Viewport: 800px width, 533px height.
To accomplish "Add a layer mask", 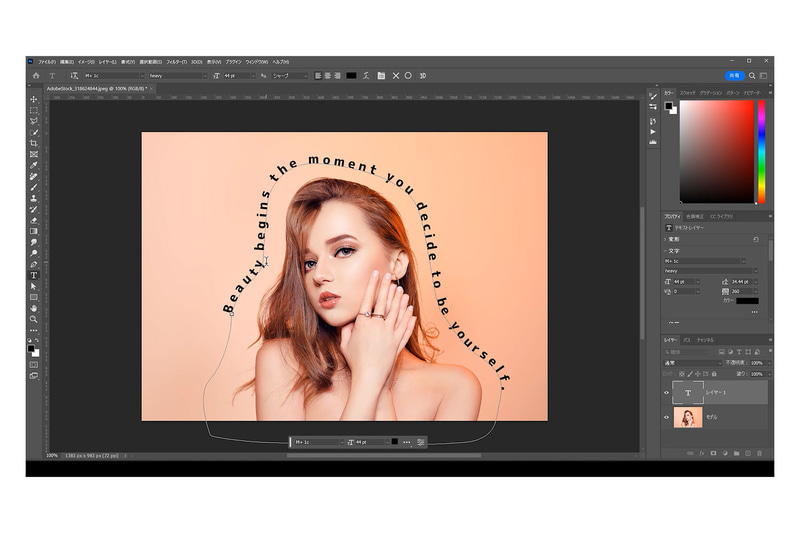I will tap(713, 453).
